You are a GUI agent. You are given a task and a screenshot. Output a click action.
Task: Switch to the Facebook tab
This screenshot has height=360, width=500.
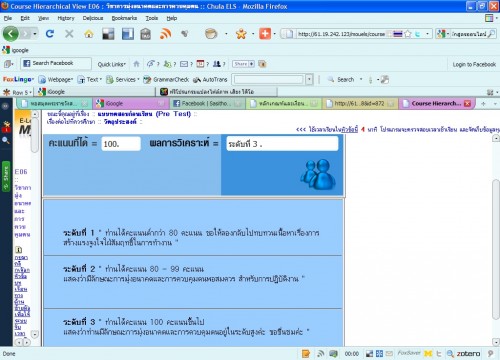coord(207,104)
